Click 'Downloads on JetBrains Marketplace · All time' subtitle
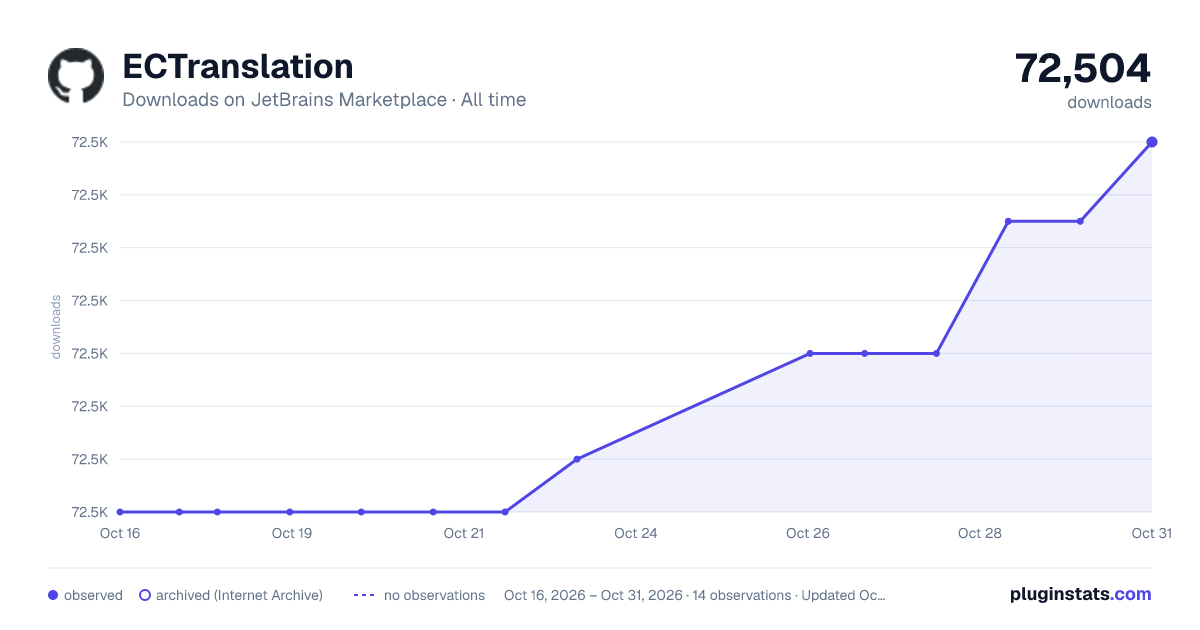The image size is (1200, 630). point(324,100)
